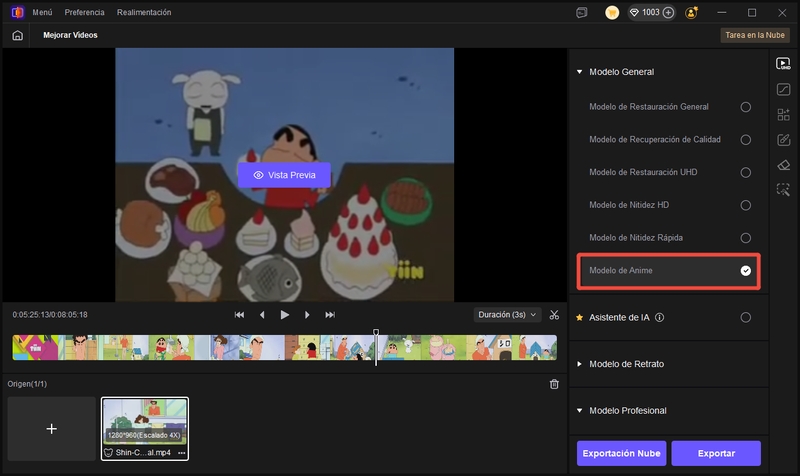Screen dimensions: 800x476
Task: Click the Origen(1/1) label
Action: pos(27,384)
